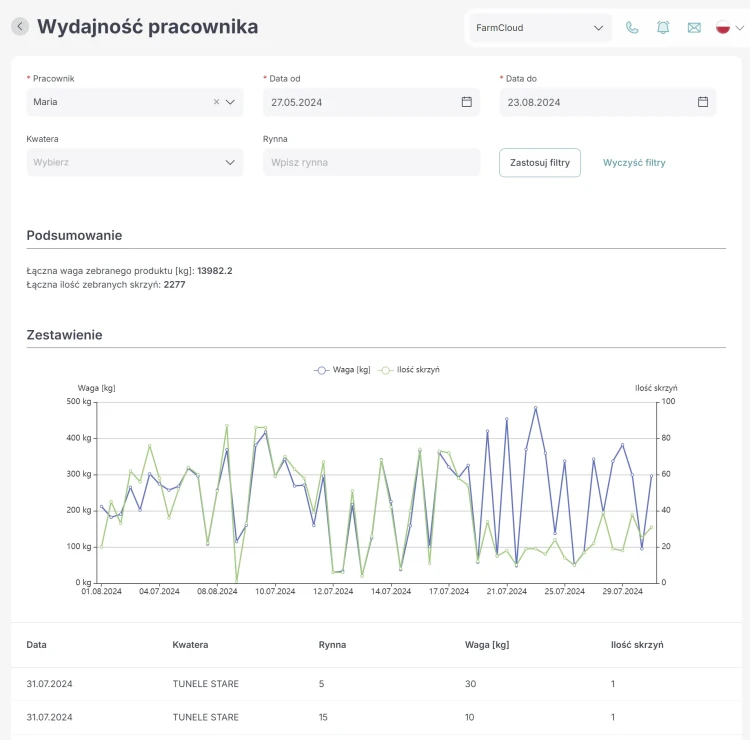Toggle the Waga [kg] chart series legend
The width and height of the screenshot is (750, 740).
point(342,370)
